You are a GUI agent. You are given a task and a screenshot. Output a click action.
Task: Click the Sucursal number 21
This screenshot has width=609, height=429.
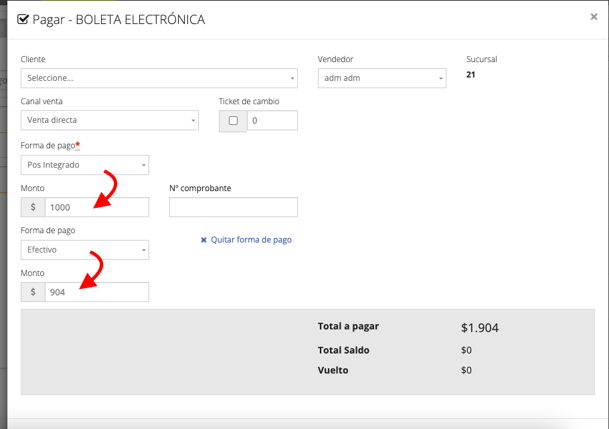pos(471,75)
